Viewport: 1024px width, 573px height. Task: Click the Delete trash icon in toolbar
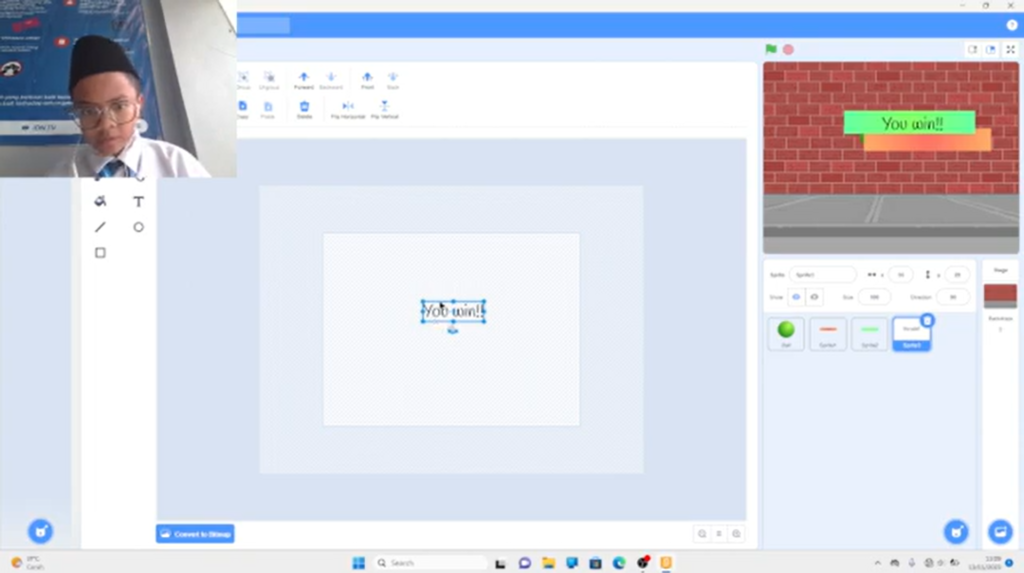(304, 108)
